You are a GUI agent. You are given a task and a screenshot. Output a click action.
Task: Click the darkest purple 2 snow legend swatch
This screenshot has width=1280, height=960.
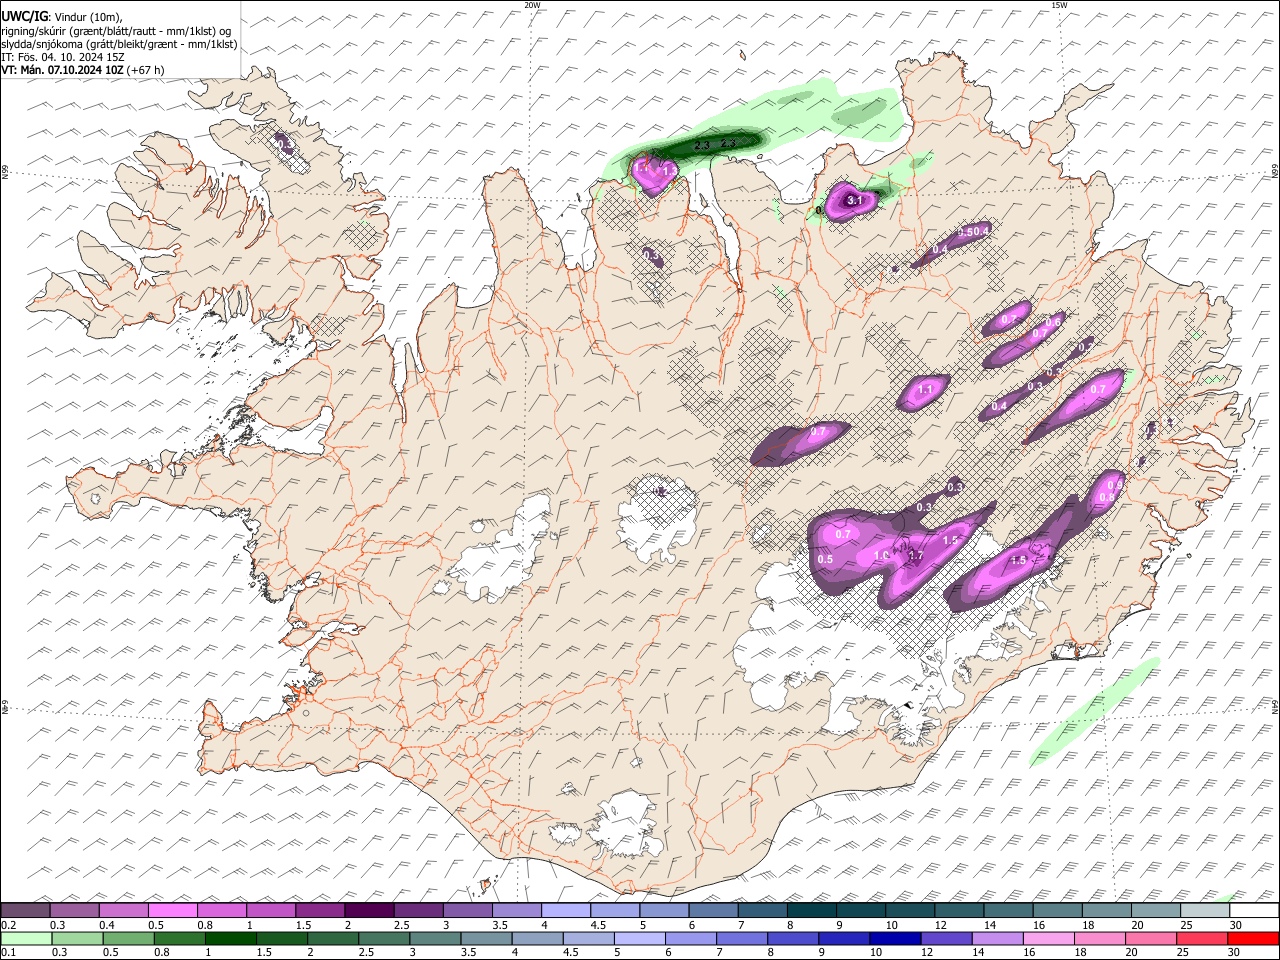pos(369,910)
